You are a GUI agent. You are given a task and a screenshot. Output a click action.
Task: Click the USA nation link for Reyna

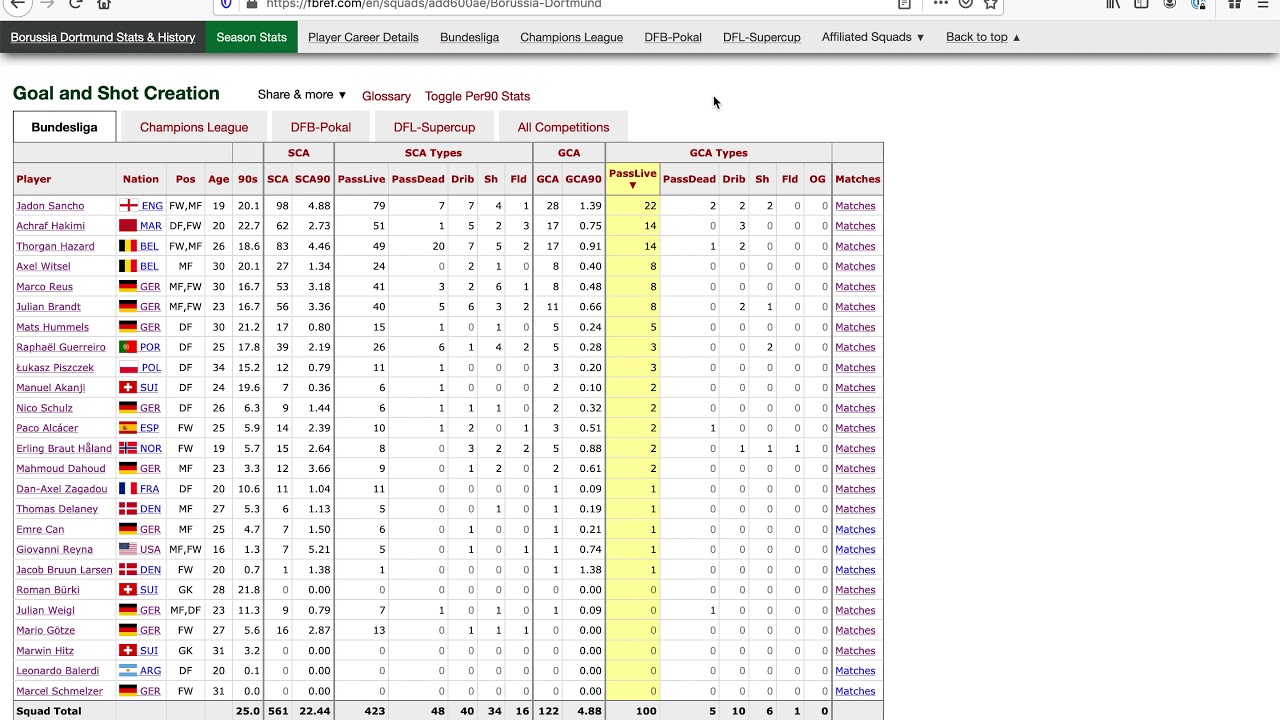(150, 549)
